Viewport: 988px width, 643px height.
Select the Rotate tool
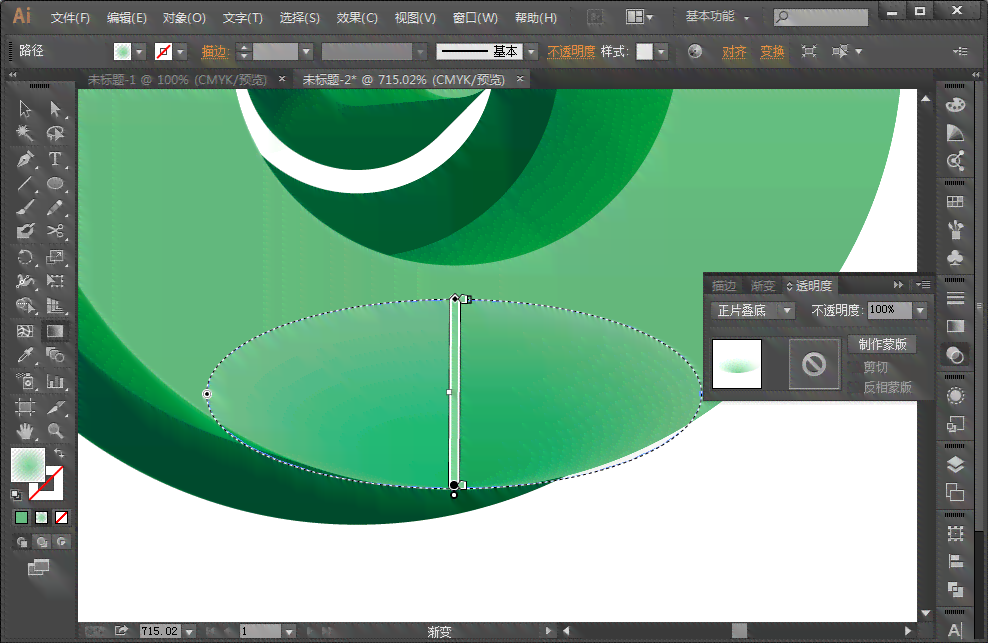tap(25, 257)
